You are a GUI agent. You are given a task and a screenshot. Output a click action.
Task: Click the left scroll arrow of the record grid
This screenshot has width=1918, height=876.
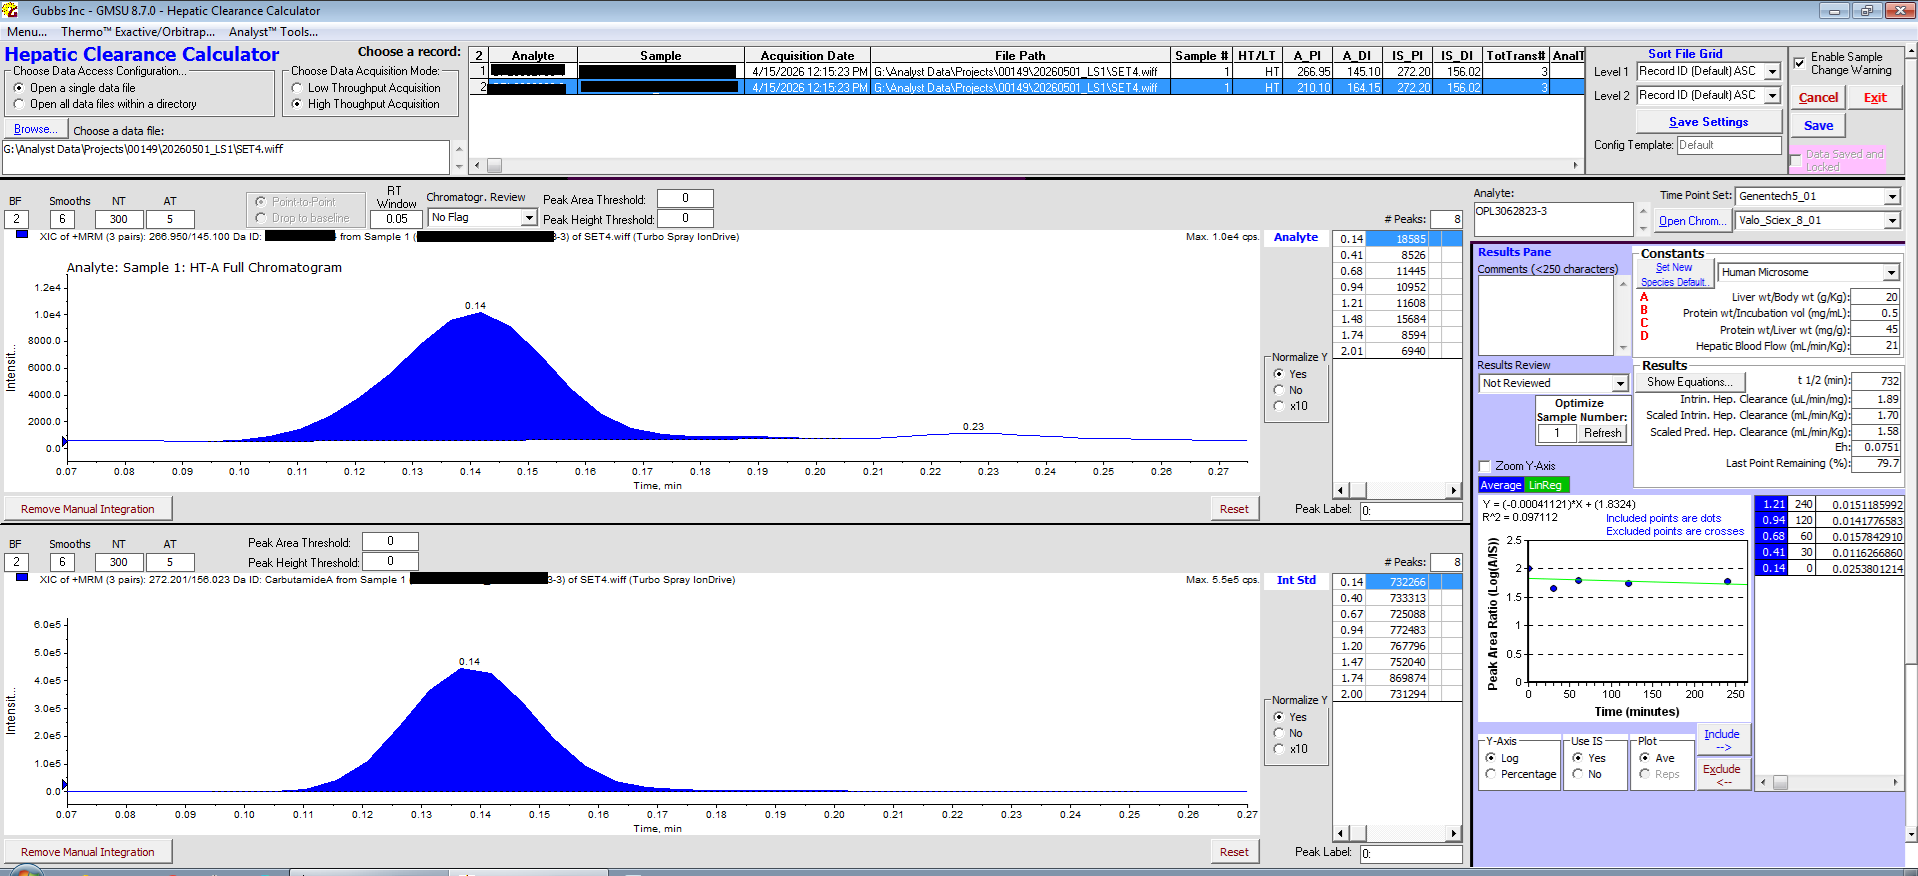point(477,166)
